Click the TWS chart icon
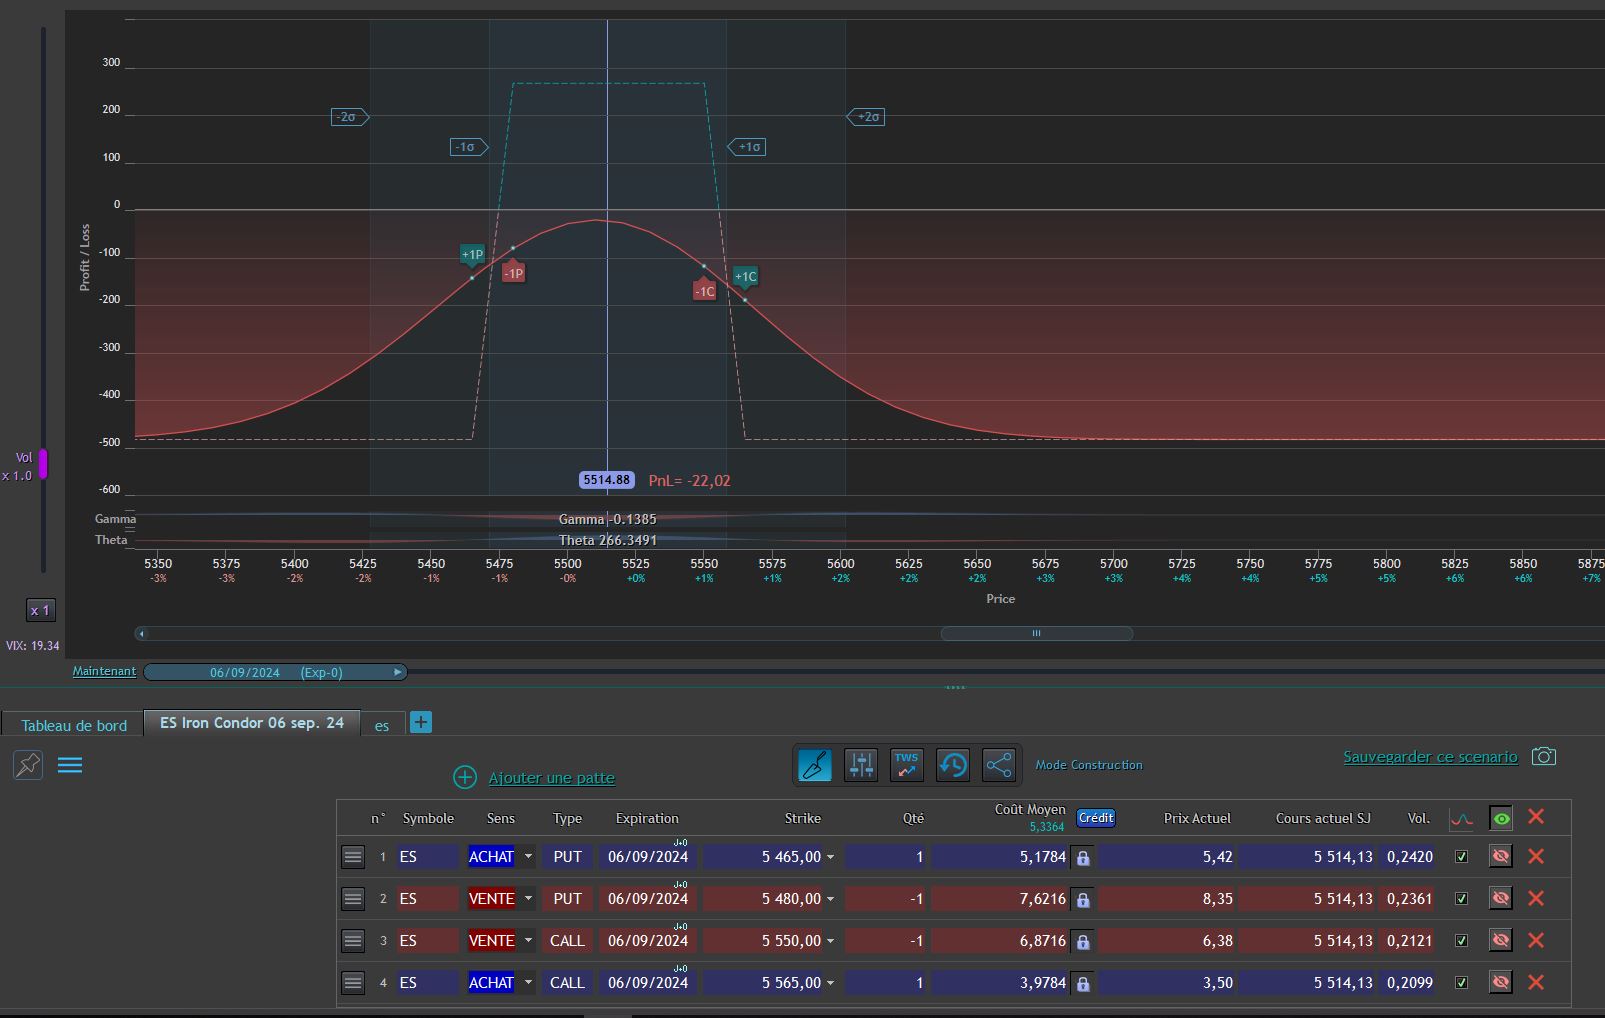Viewport: 1605px width, 1018px height. click(906, 766)
